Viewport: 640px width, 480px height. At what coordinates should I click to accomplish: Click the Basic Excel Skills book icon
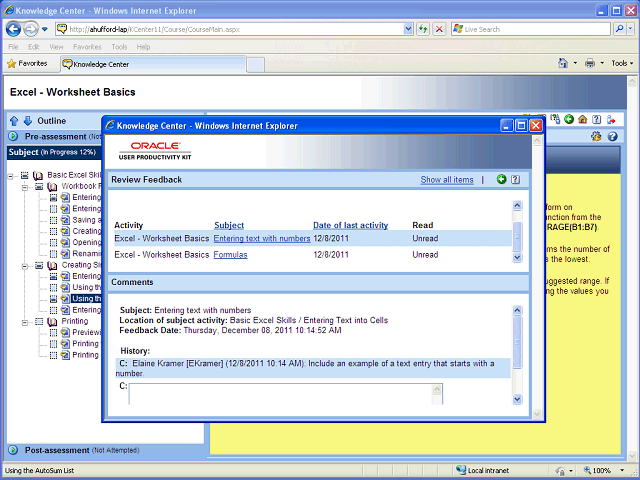click(x=38, y=176)
